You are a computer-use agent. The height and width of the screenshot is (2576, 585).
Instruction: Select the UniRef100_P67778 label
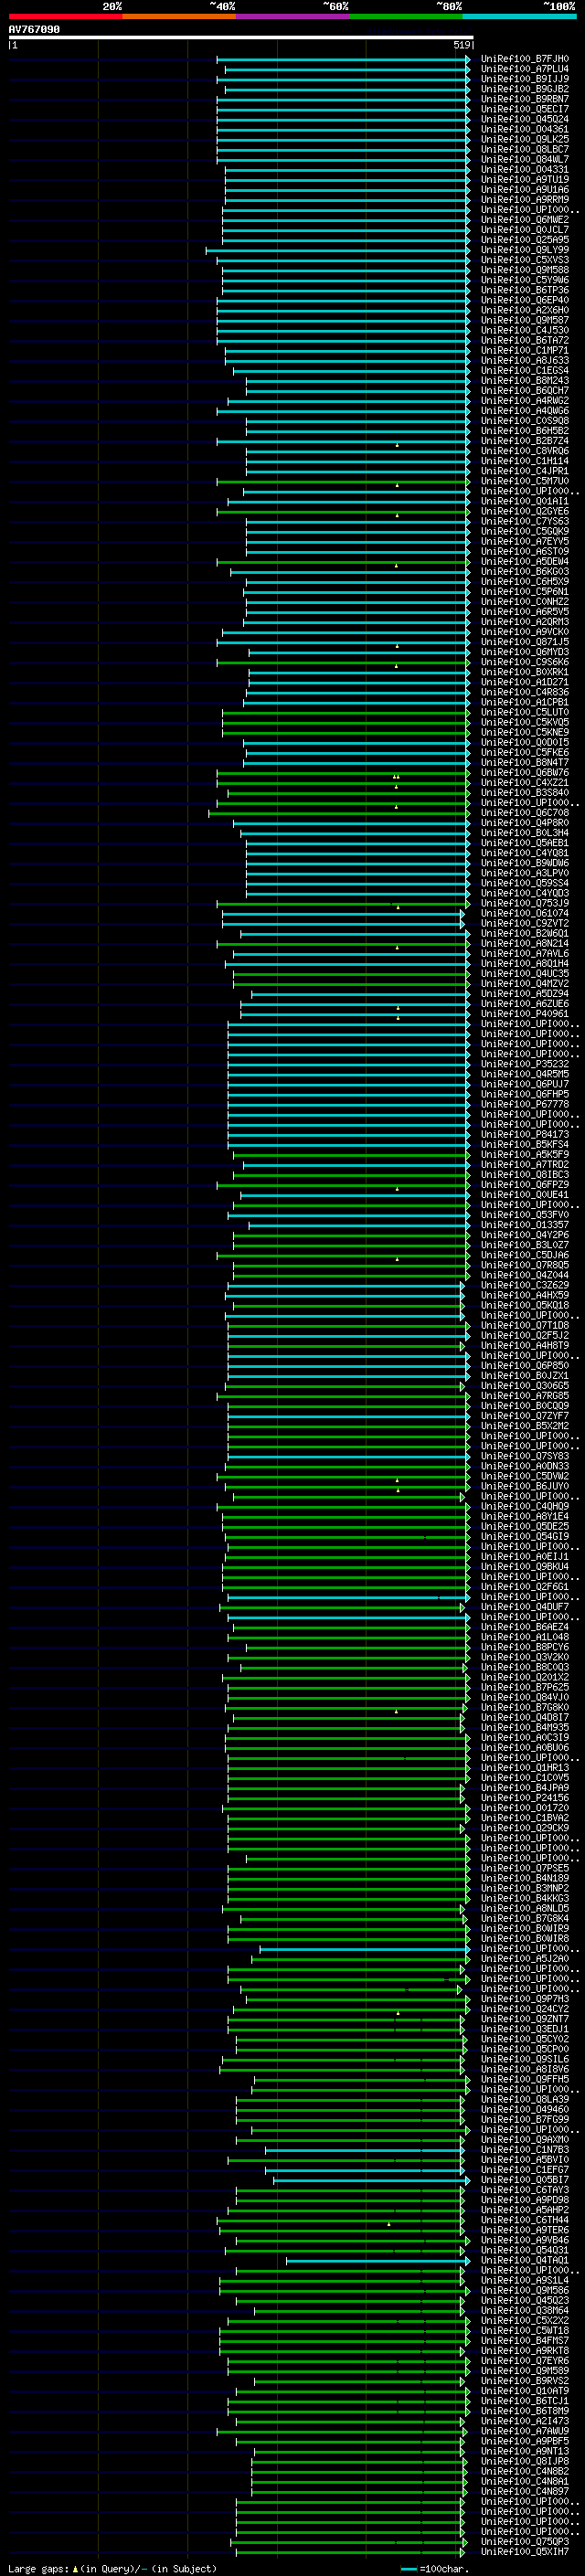click(525, 1105)
